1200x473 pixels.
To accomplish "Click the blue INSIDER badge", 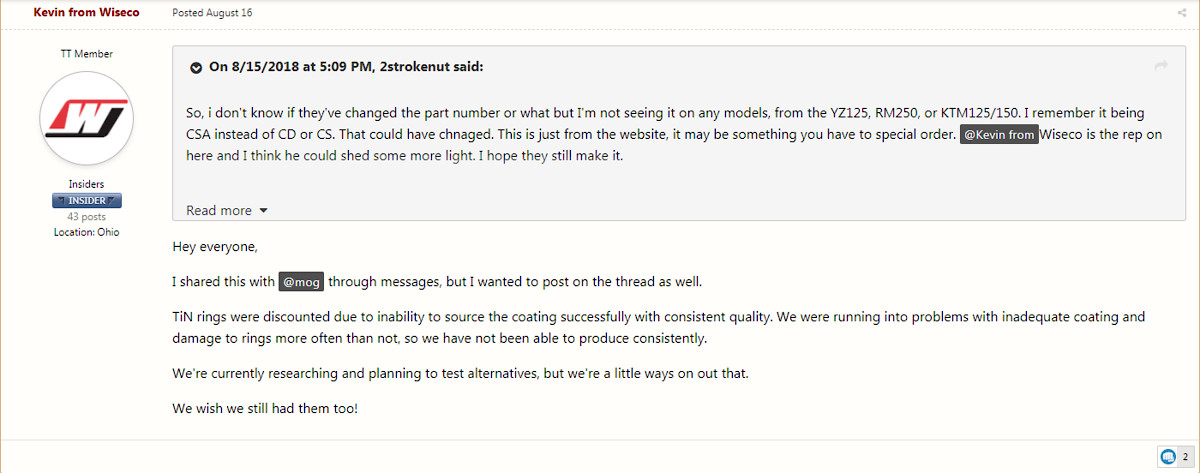I will pos(87,201).
